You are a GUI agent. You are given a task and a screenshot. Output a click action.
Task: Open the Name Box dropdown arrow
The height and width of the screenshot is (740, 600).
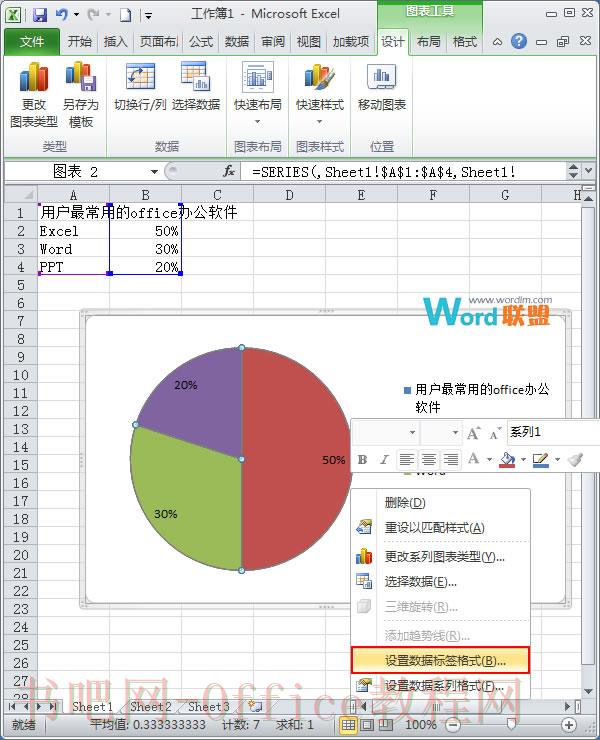coord(154,171)
